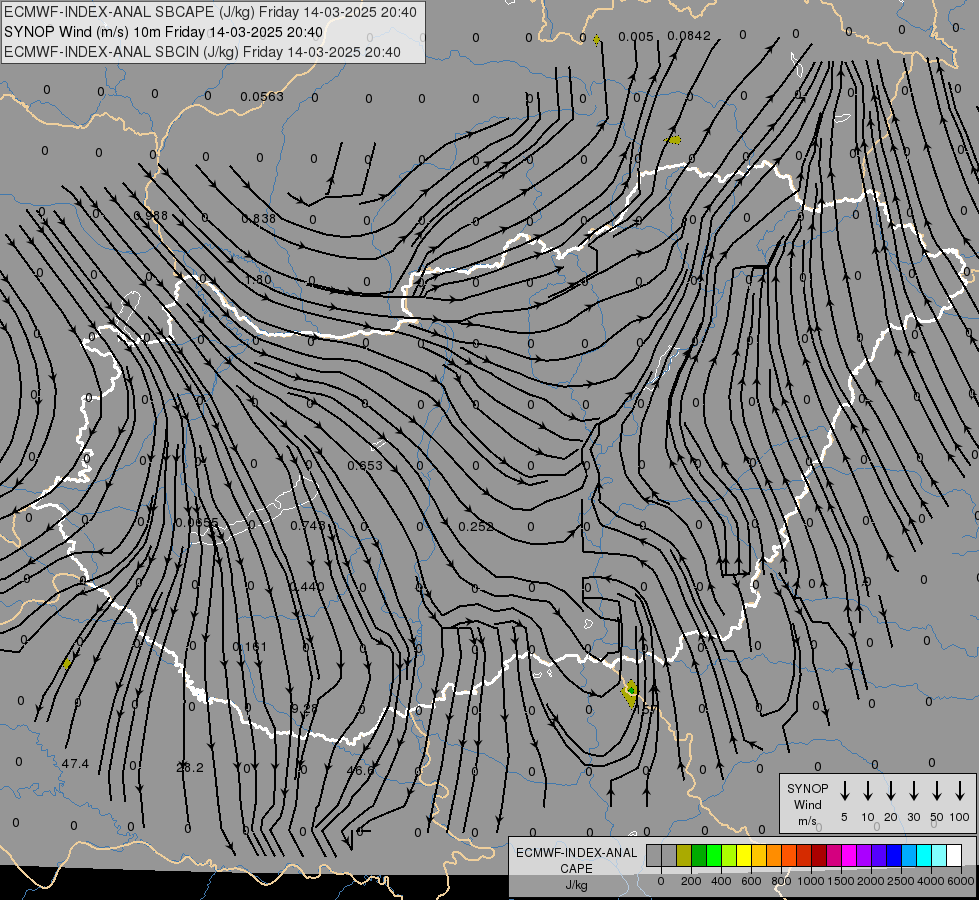
Task: Select the brick red swatch right of the 800 tick
Action: click(x=805, y=855)
